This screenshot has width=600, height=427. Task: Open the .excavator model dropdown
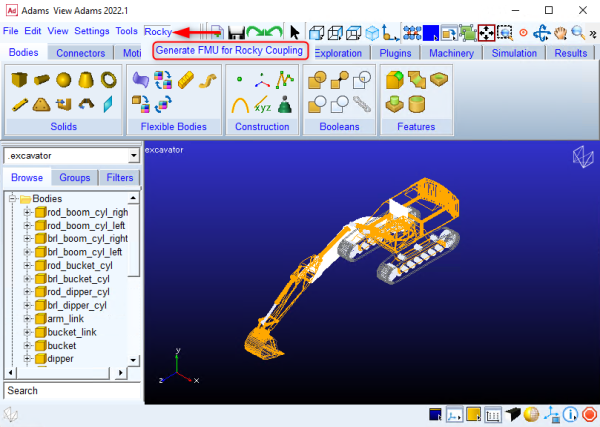134,156
